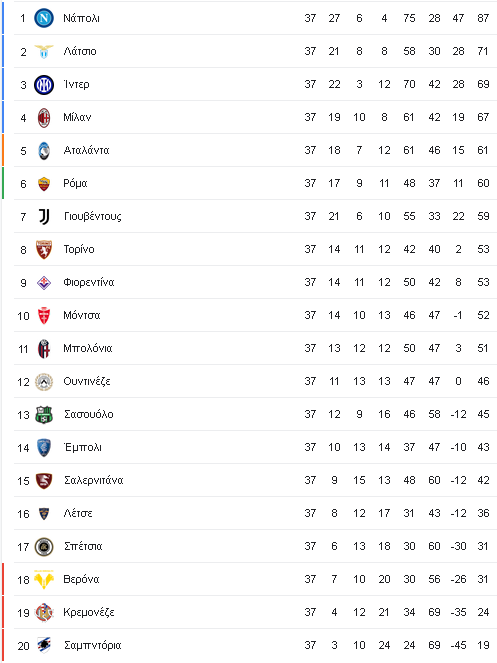The width and height of the screenshot is (497, 663).
Task: Click the Sampdoria crest icon
Action: tap(44, 645)
